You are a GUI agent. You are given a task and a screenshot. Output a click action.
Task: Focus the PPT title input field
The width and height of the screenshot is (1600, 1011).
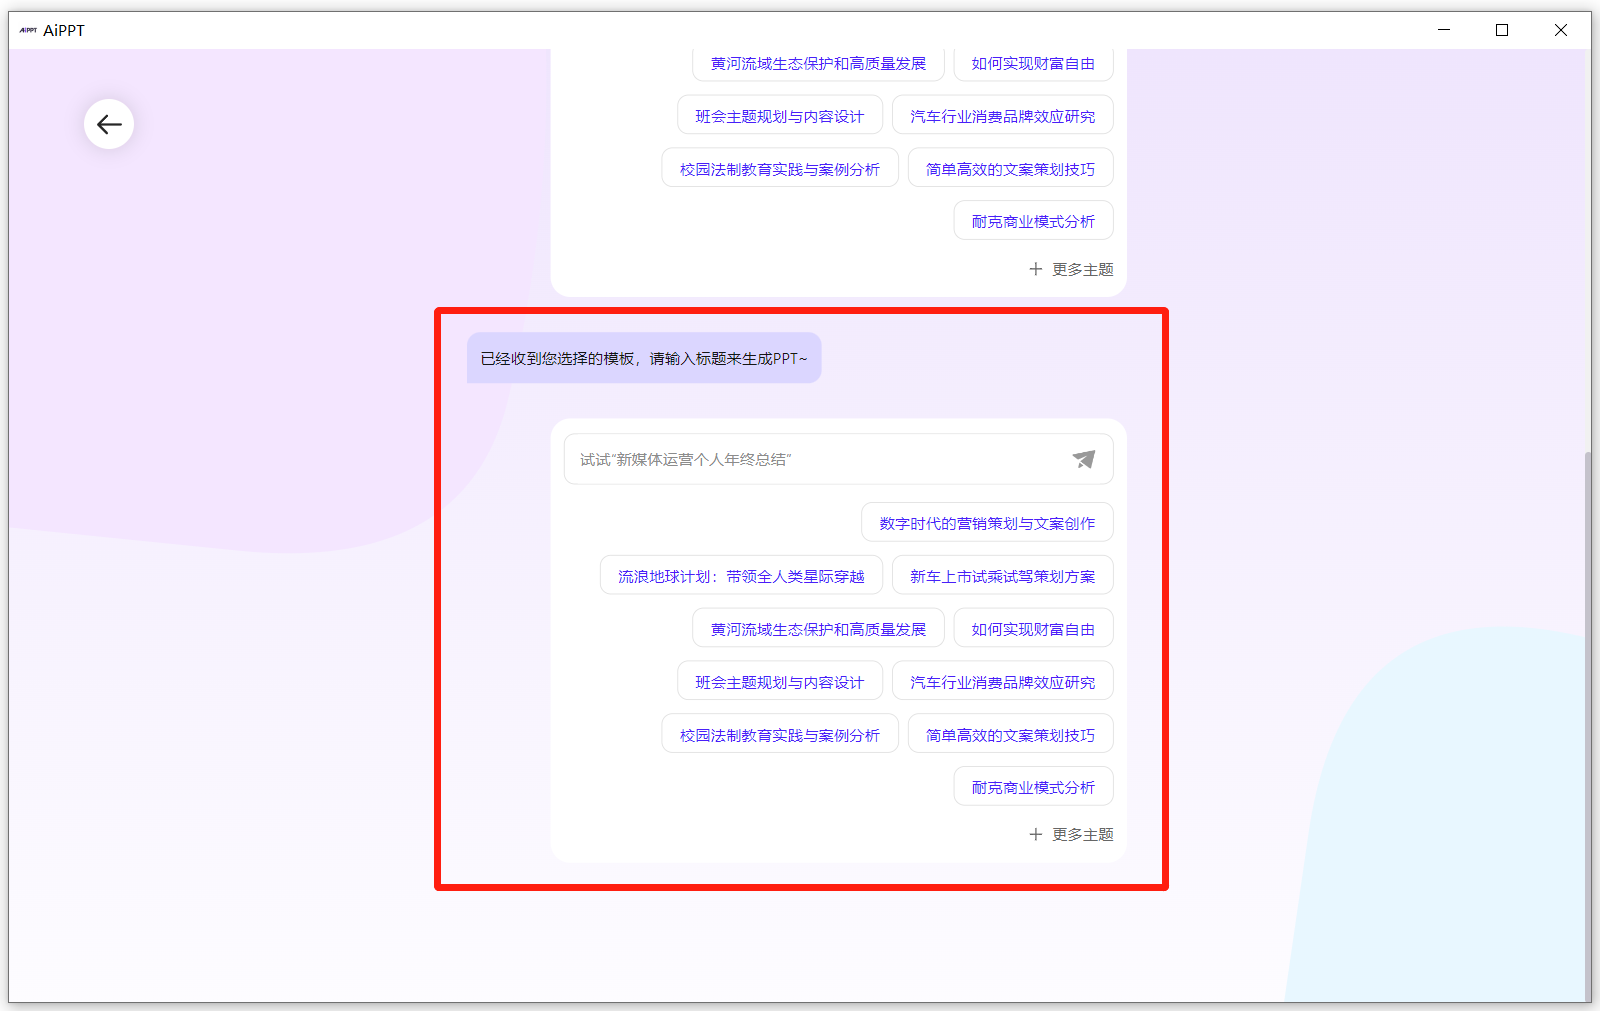click(838, 459)
